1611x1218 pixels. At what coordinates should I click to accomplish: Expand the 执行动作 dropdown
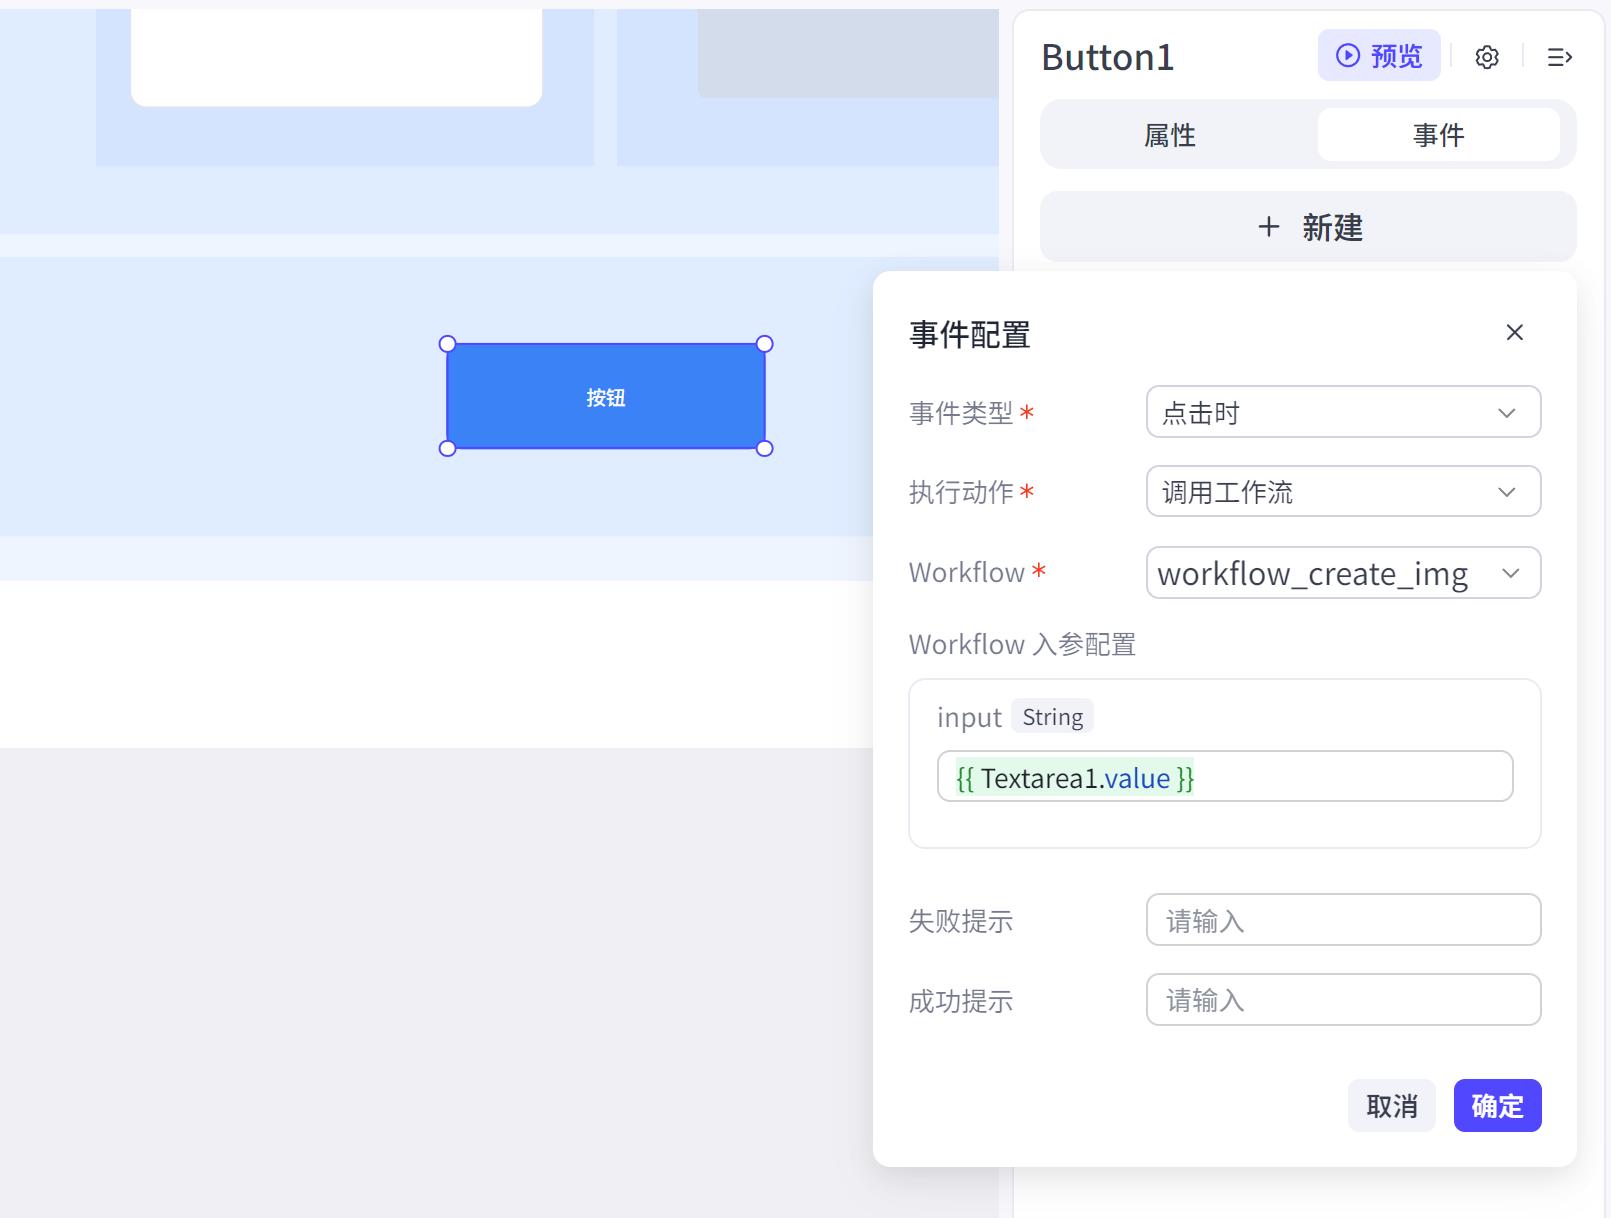click(1342, 491)
